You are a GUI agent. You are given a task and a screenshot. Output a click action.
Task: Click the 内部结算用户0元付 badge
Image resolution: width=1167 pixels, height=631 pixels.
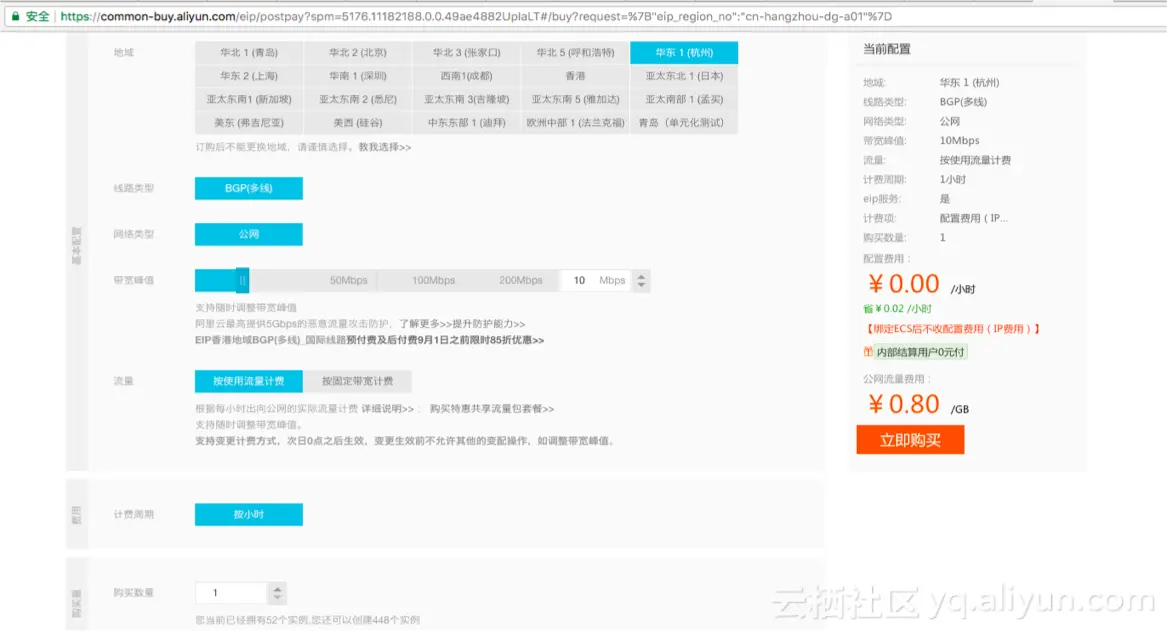pyautogui.click(x=921, y=352)
